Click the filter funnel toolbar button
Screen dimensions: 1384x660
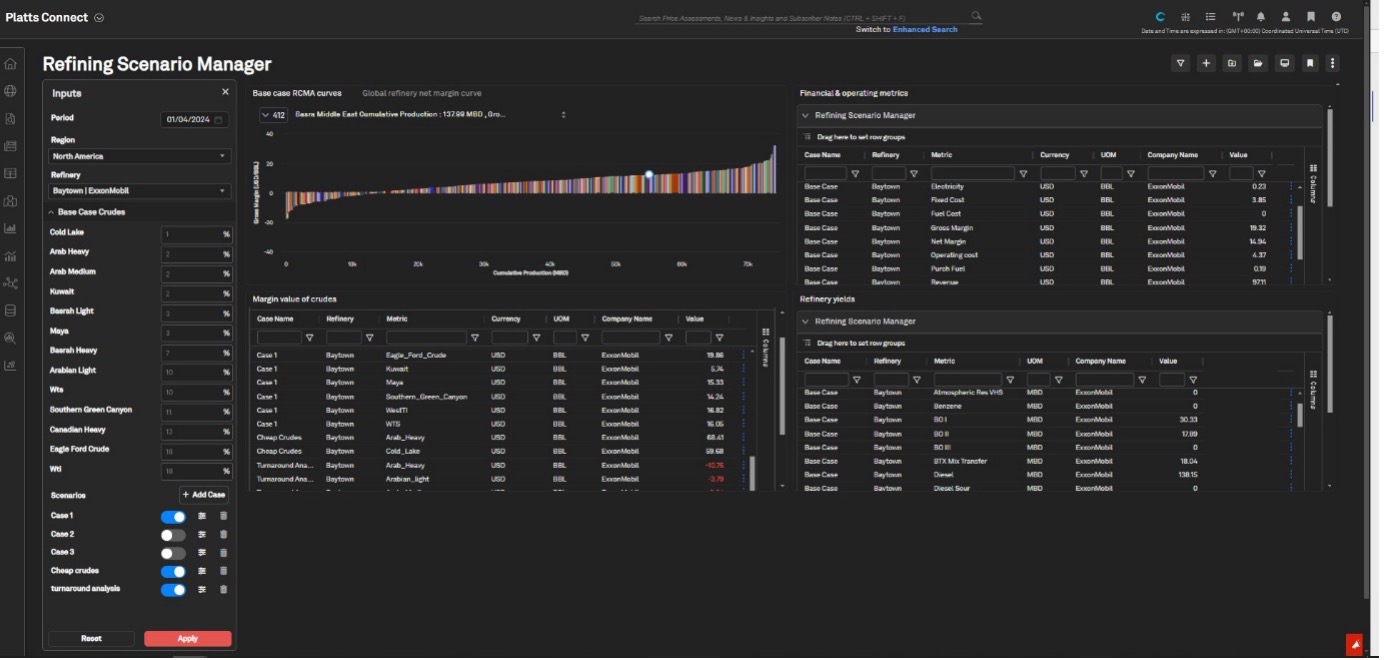point(1181,63)
